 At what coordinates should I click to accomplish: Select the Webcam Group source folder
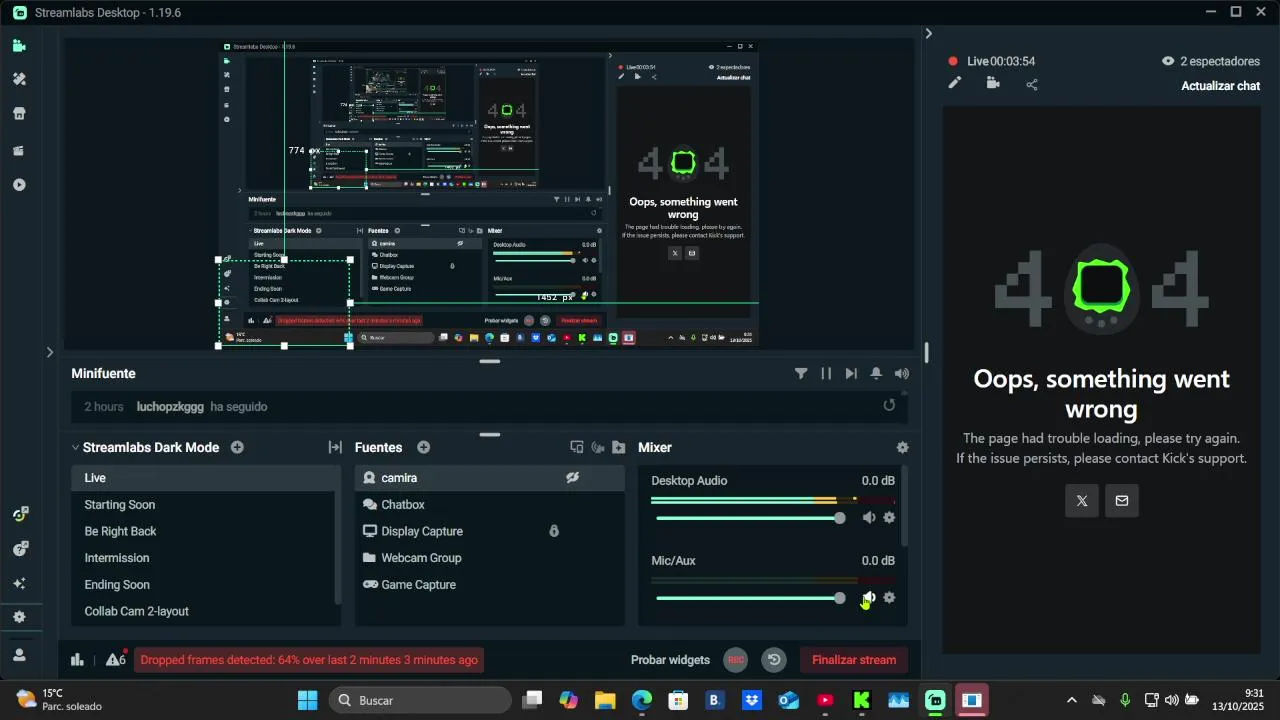[489, 558]
